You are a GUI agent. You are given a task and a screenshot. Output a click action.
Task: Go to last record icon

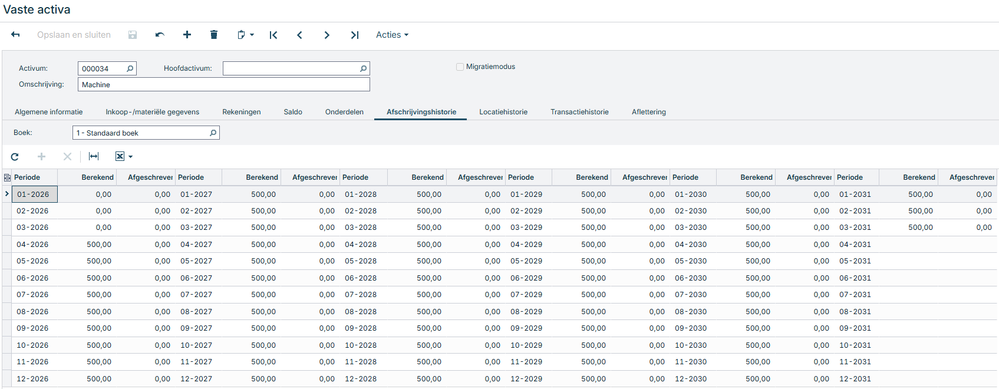pyautogui.click(x=354, y=35)
